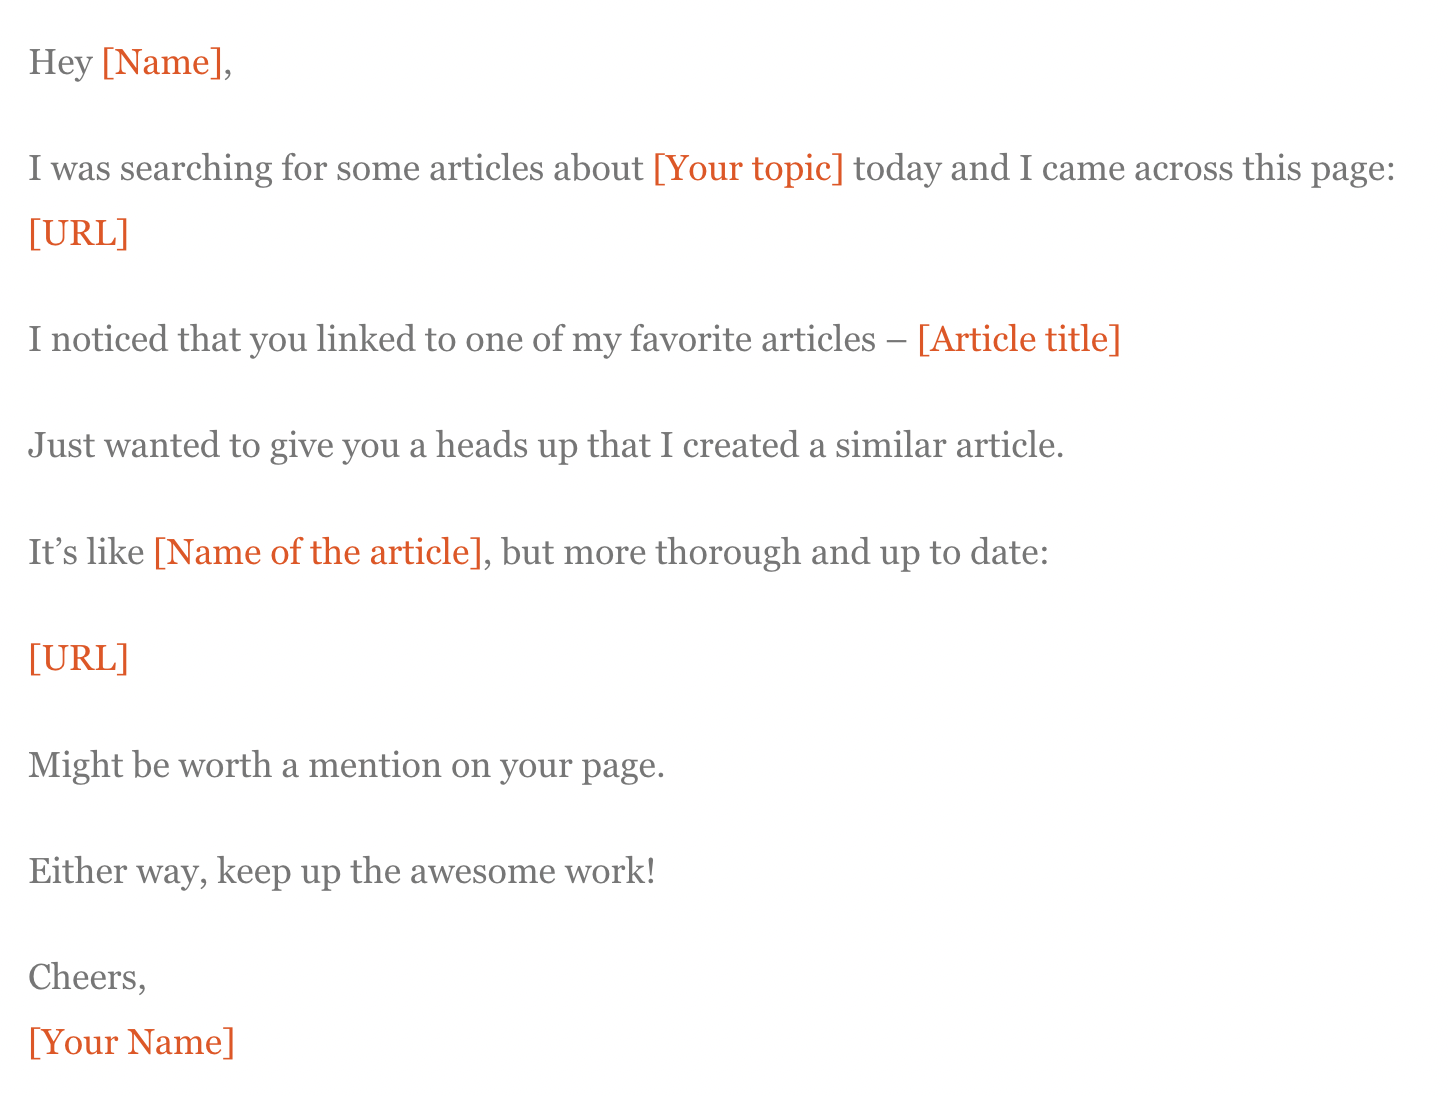Click the words "It's like"

coord(86,551)
